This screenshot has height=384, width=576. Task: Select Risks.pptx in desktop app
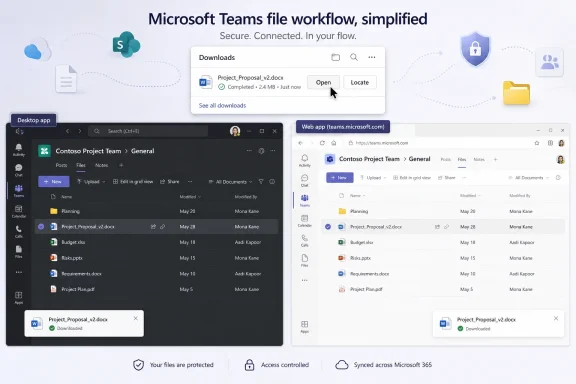[x=72, y=258]
